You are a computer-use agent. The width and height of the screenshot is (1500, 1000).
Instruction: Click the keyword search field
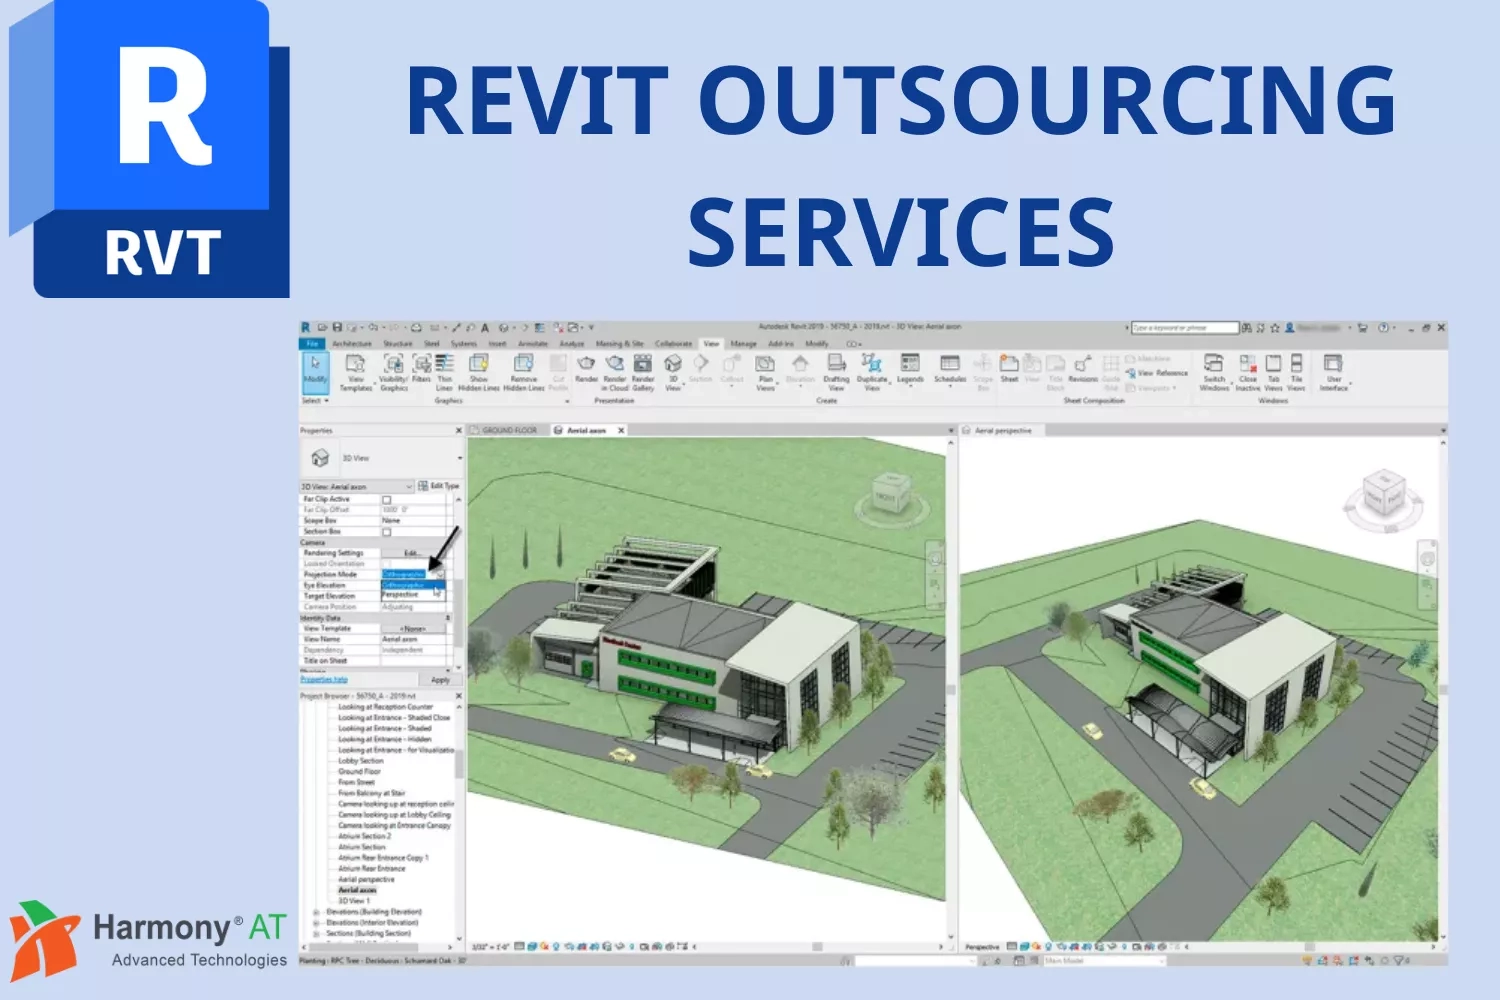[1184, 328]
